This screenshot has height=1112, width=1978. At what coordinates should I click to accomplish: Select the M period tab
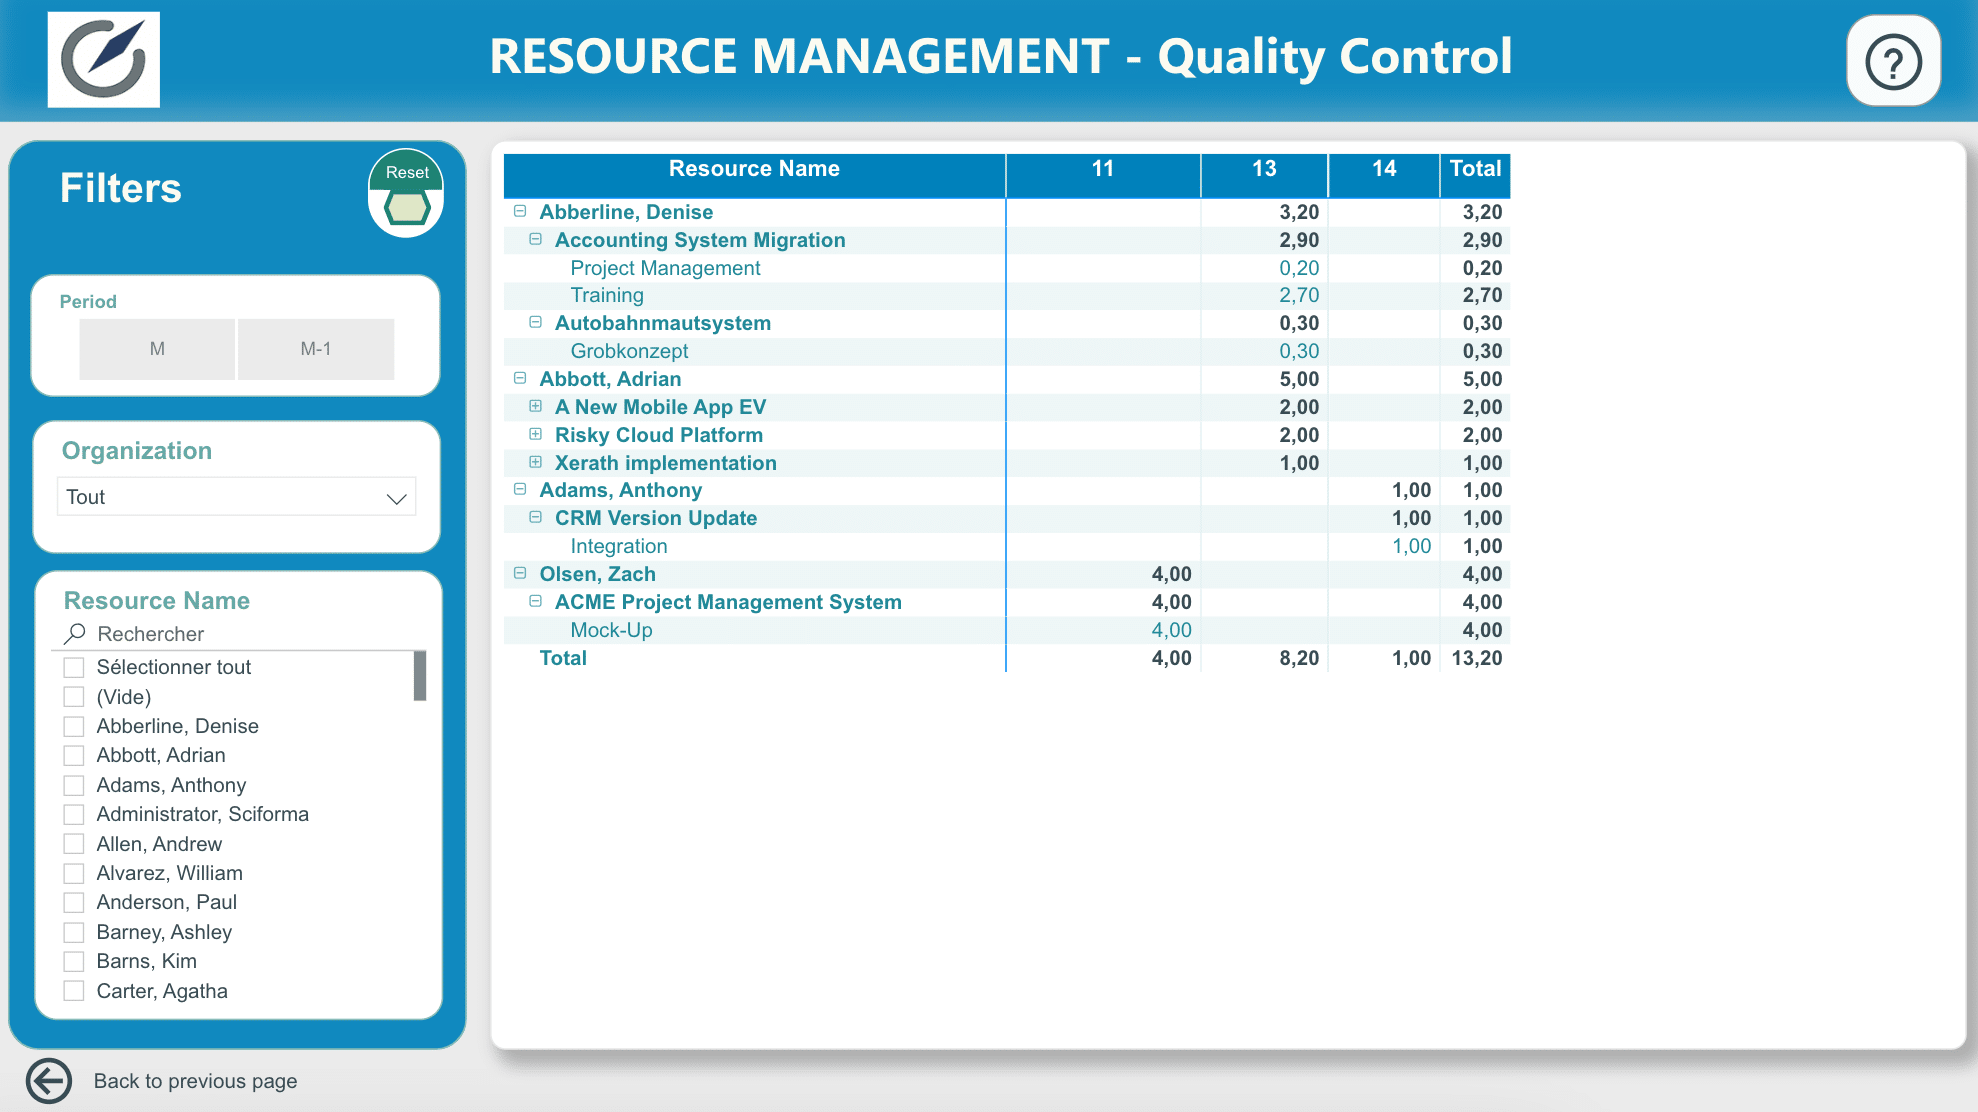(x=157, y=349)
